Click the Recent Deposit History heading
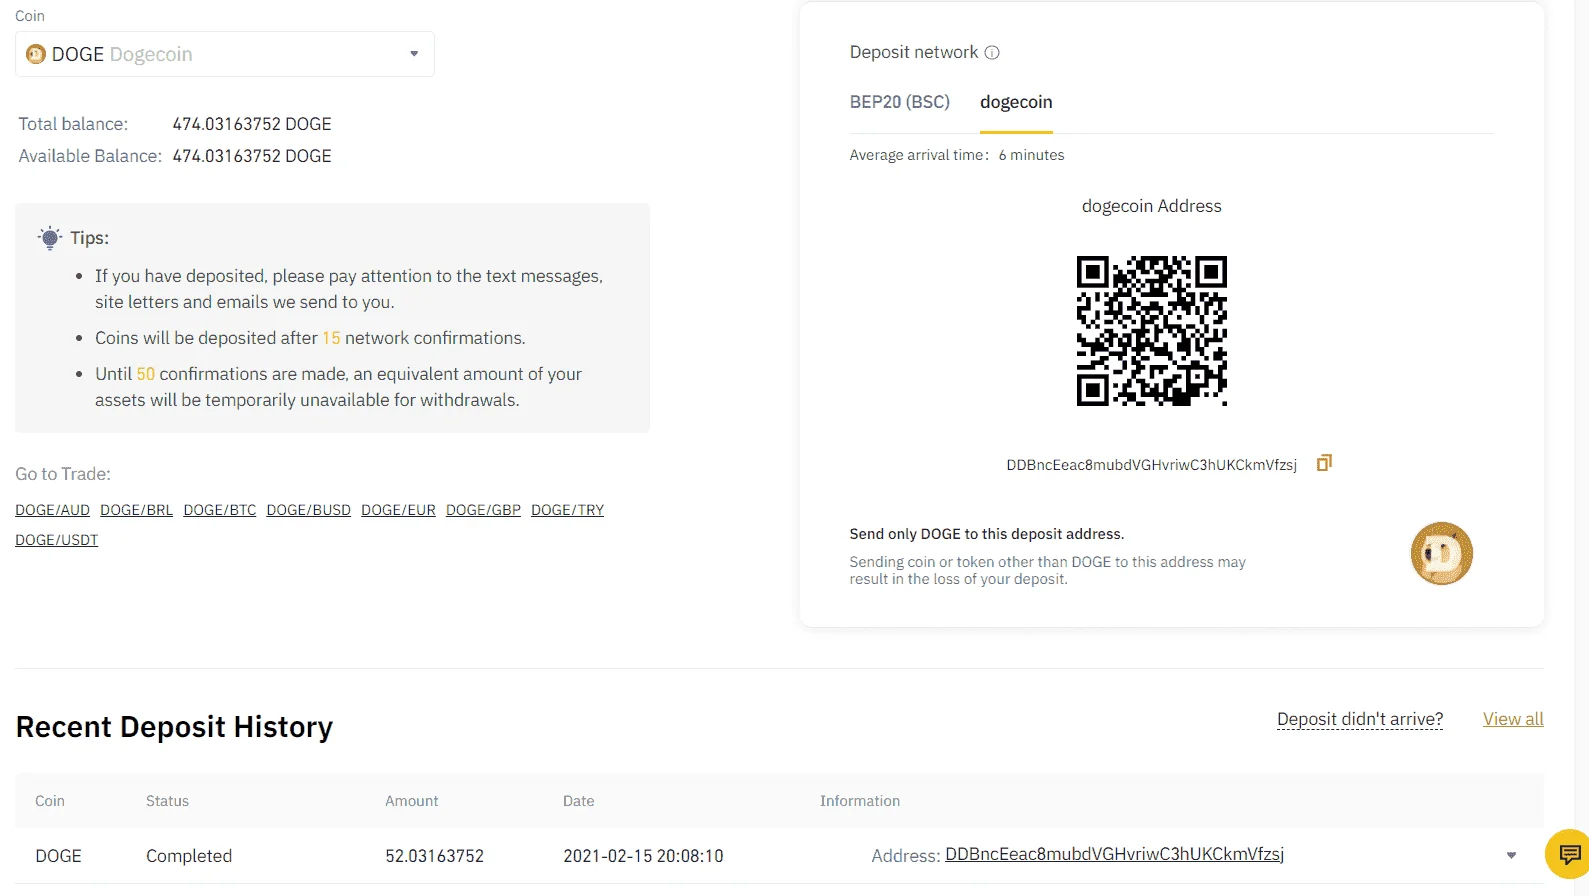The width and height of the screenshot is (1589, 896). pos(174,727)
